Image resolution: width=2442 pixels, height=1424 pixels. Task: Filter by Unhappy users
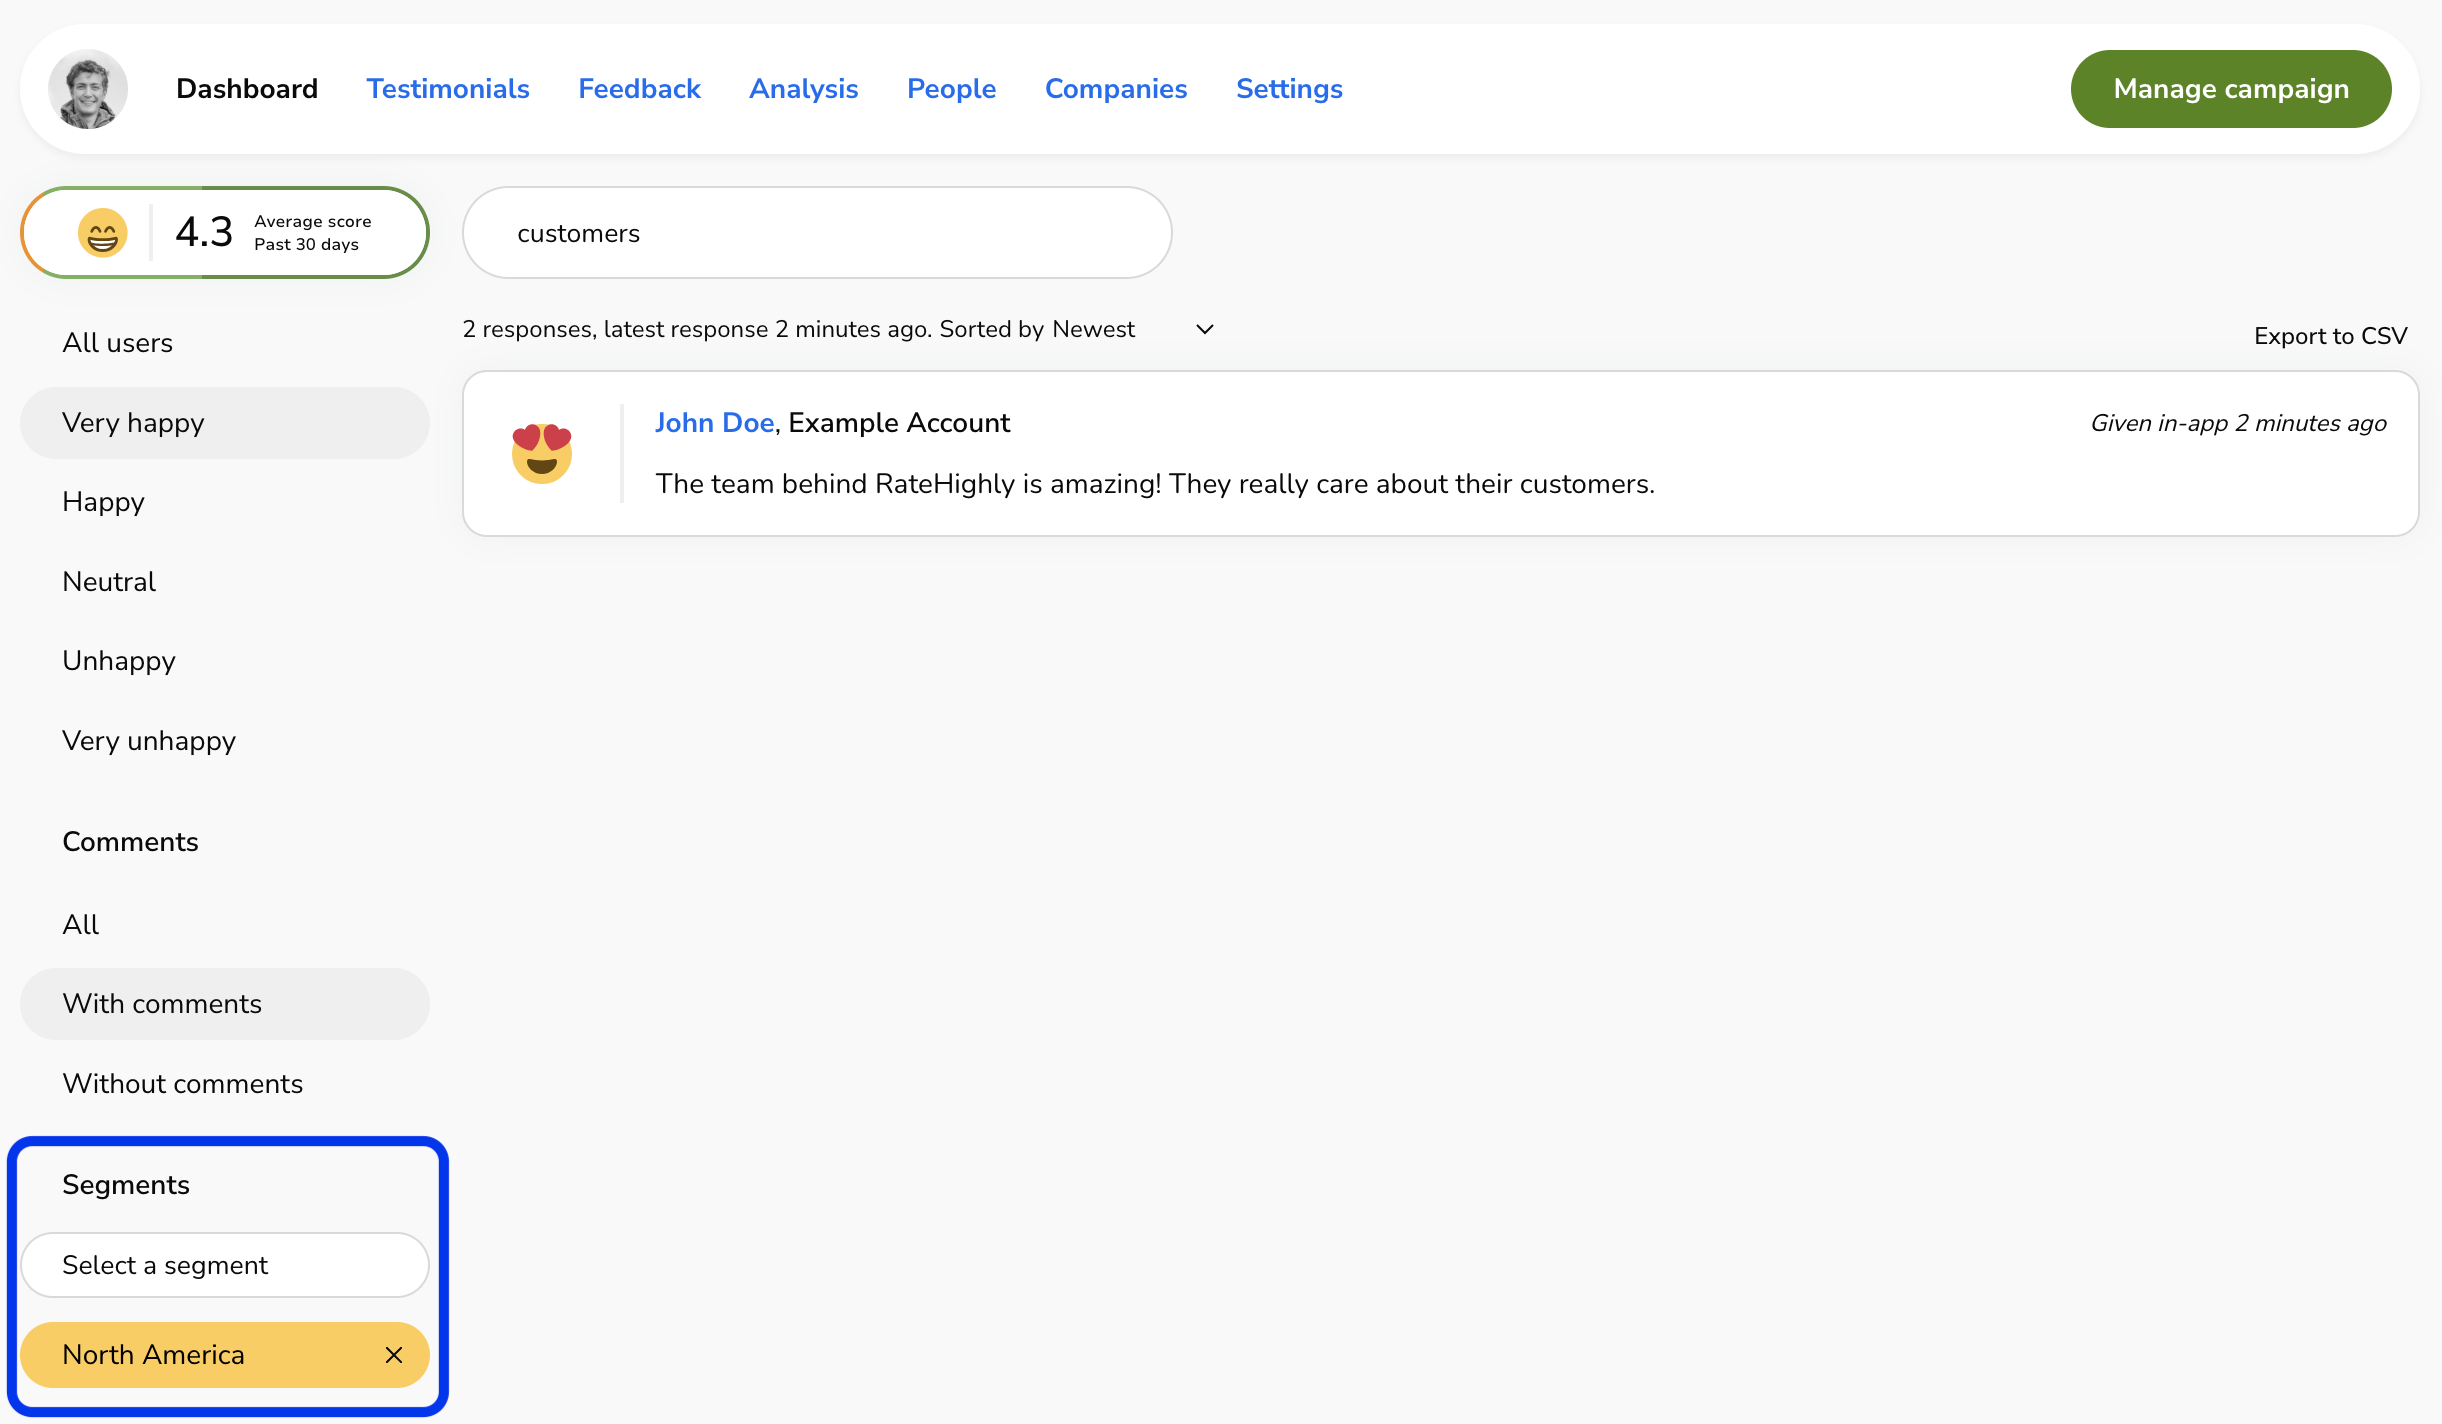tap(119, 661)
